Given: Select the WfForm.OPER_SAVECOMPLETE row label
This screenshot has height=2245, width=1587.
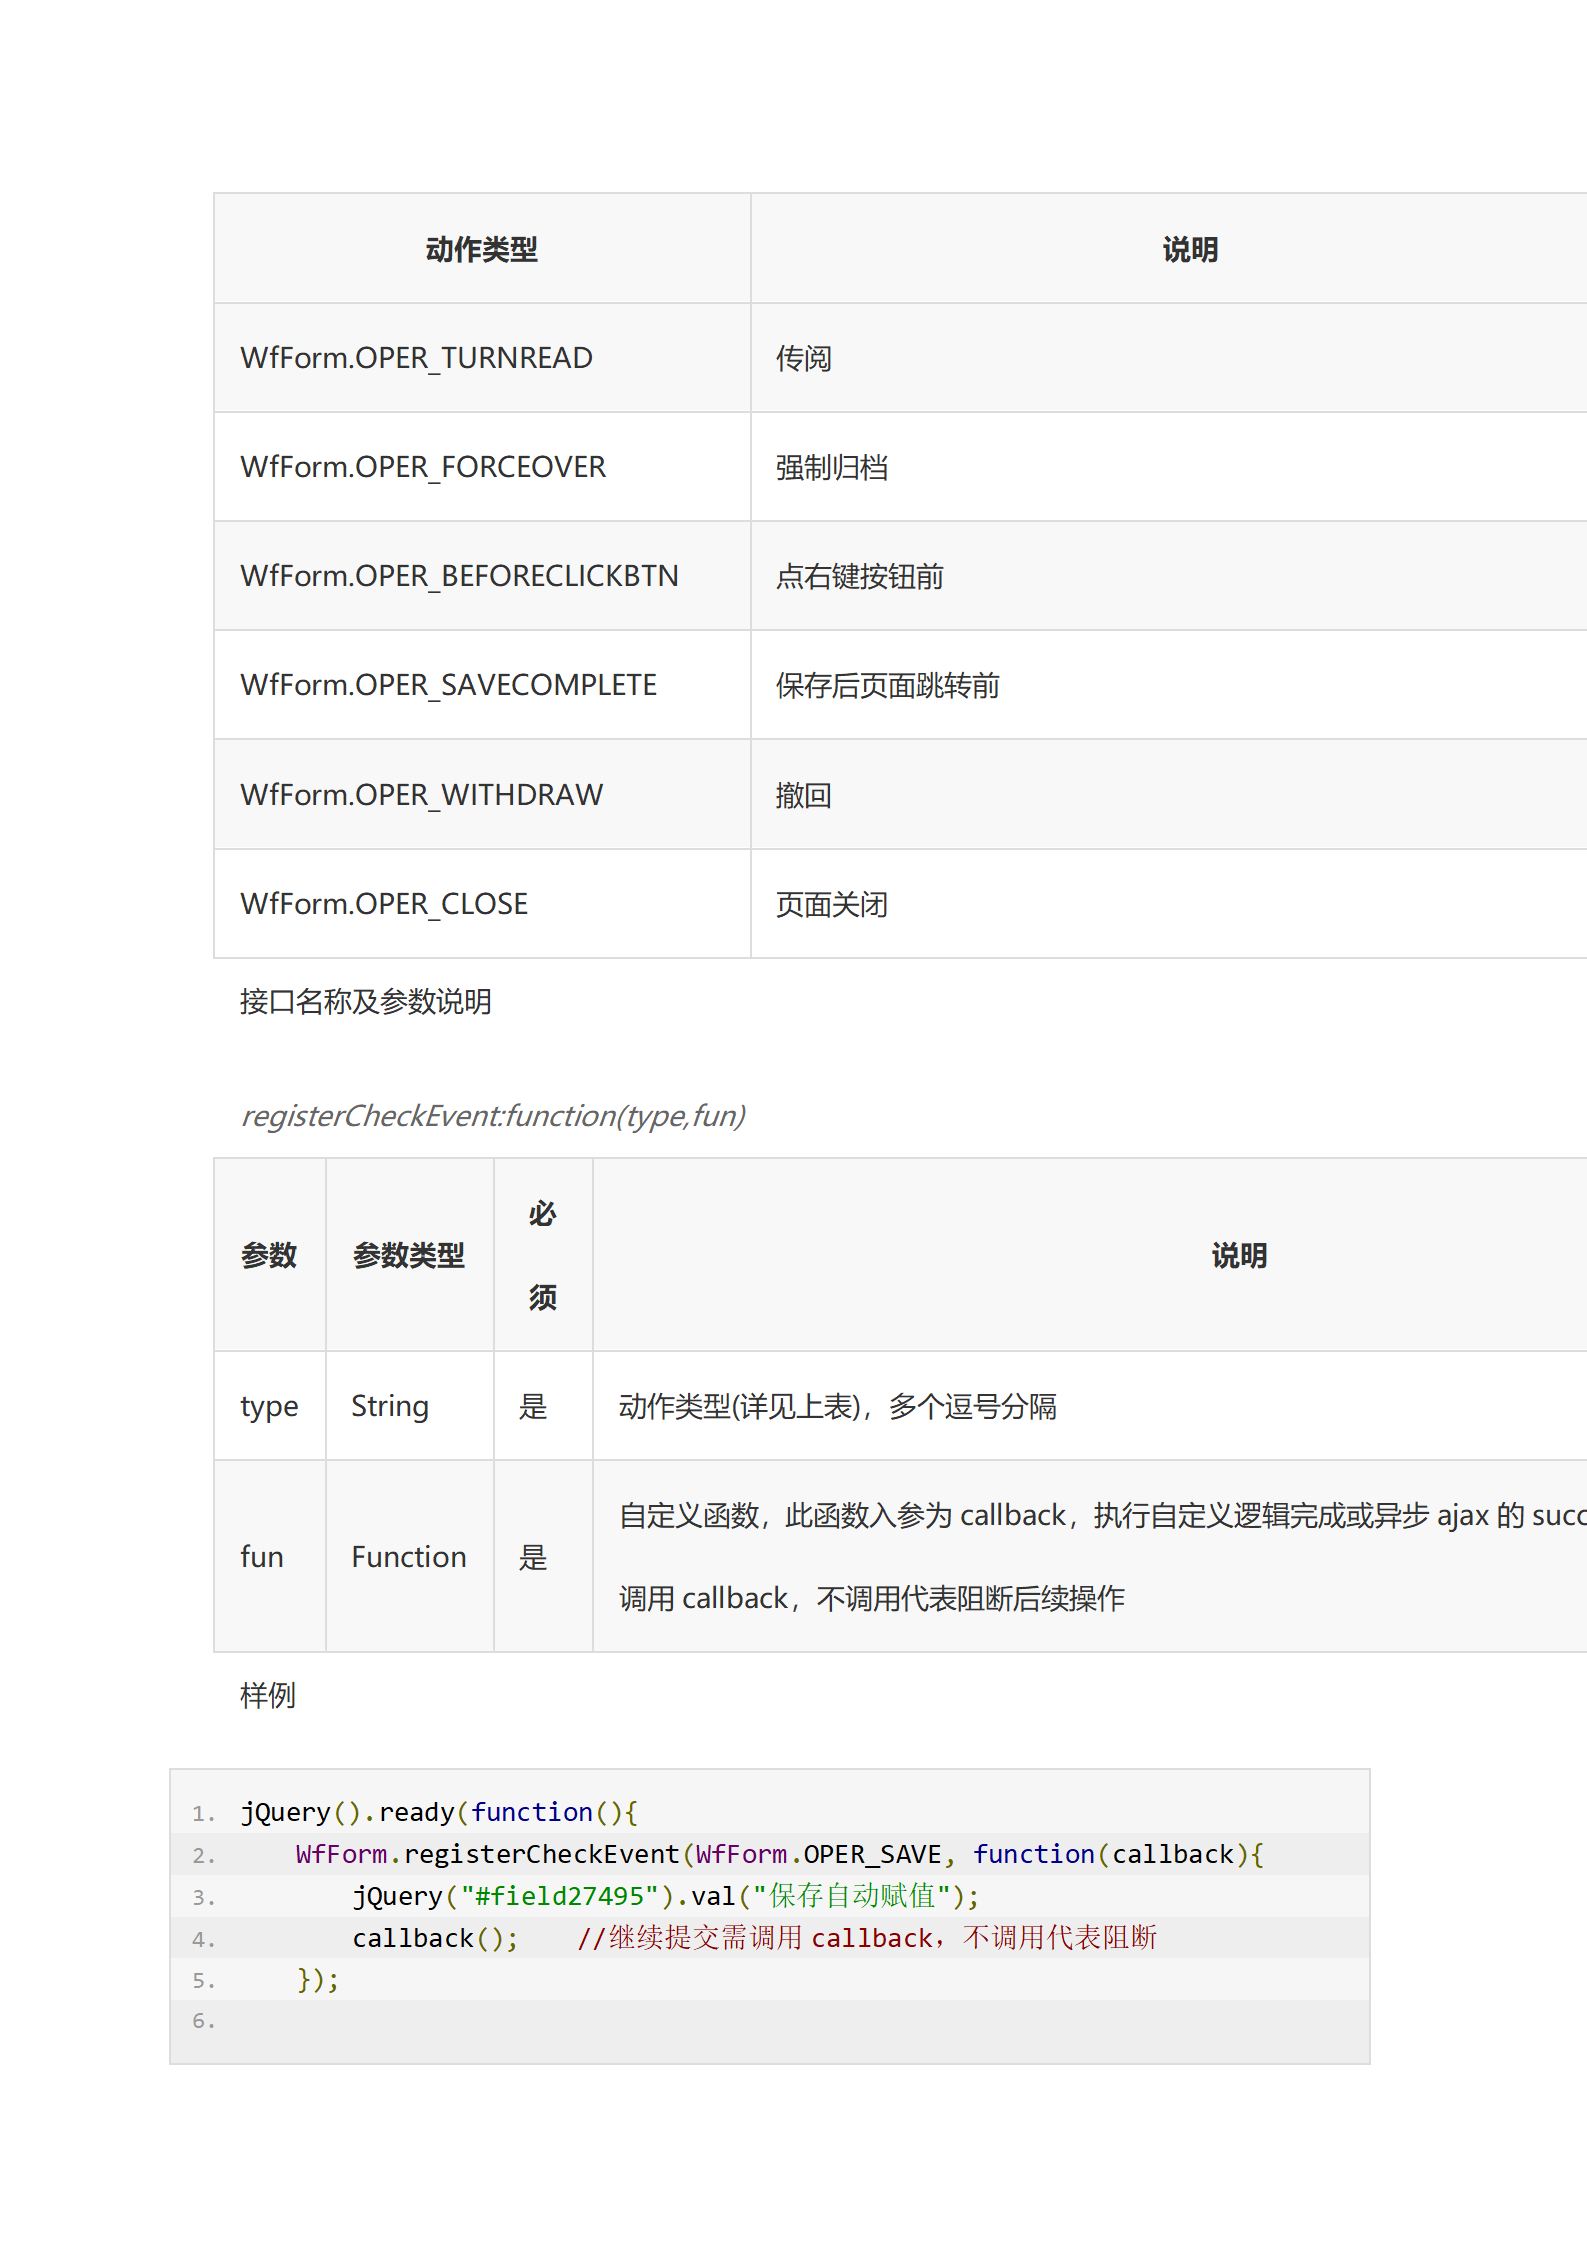Looking at the screenshot, I should click(448, 685).
